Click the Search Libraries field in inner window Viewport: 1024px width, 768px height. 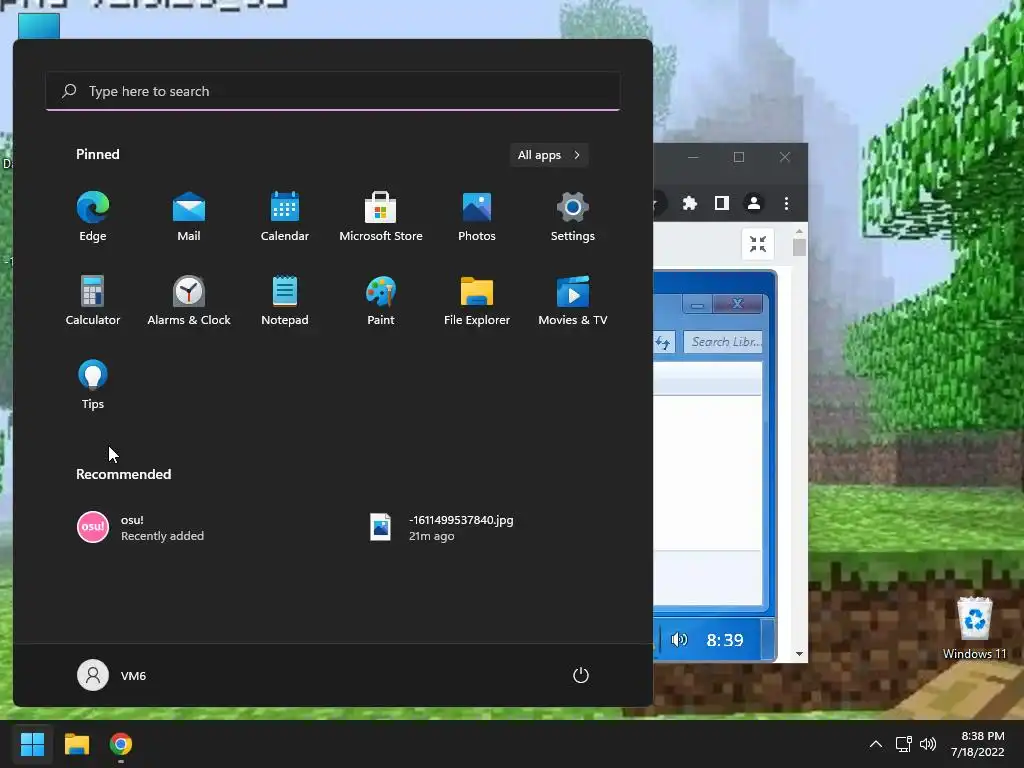724,342
